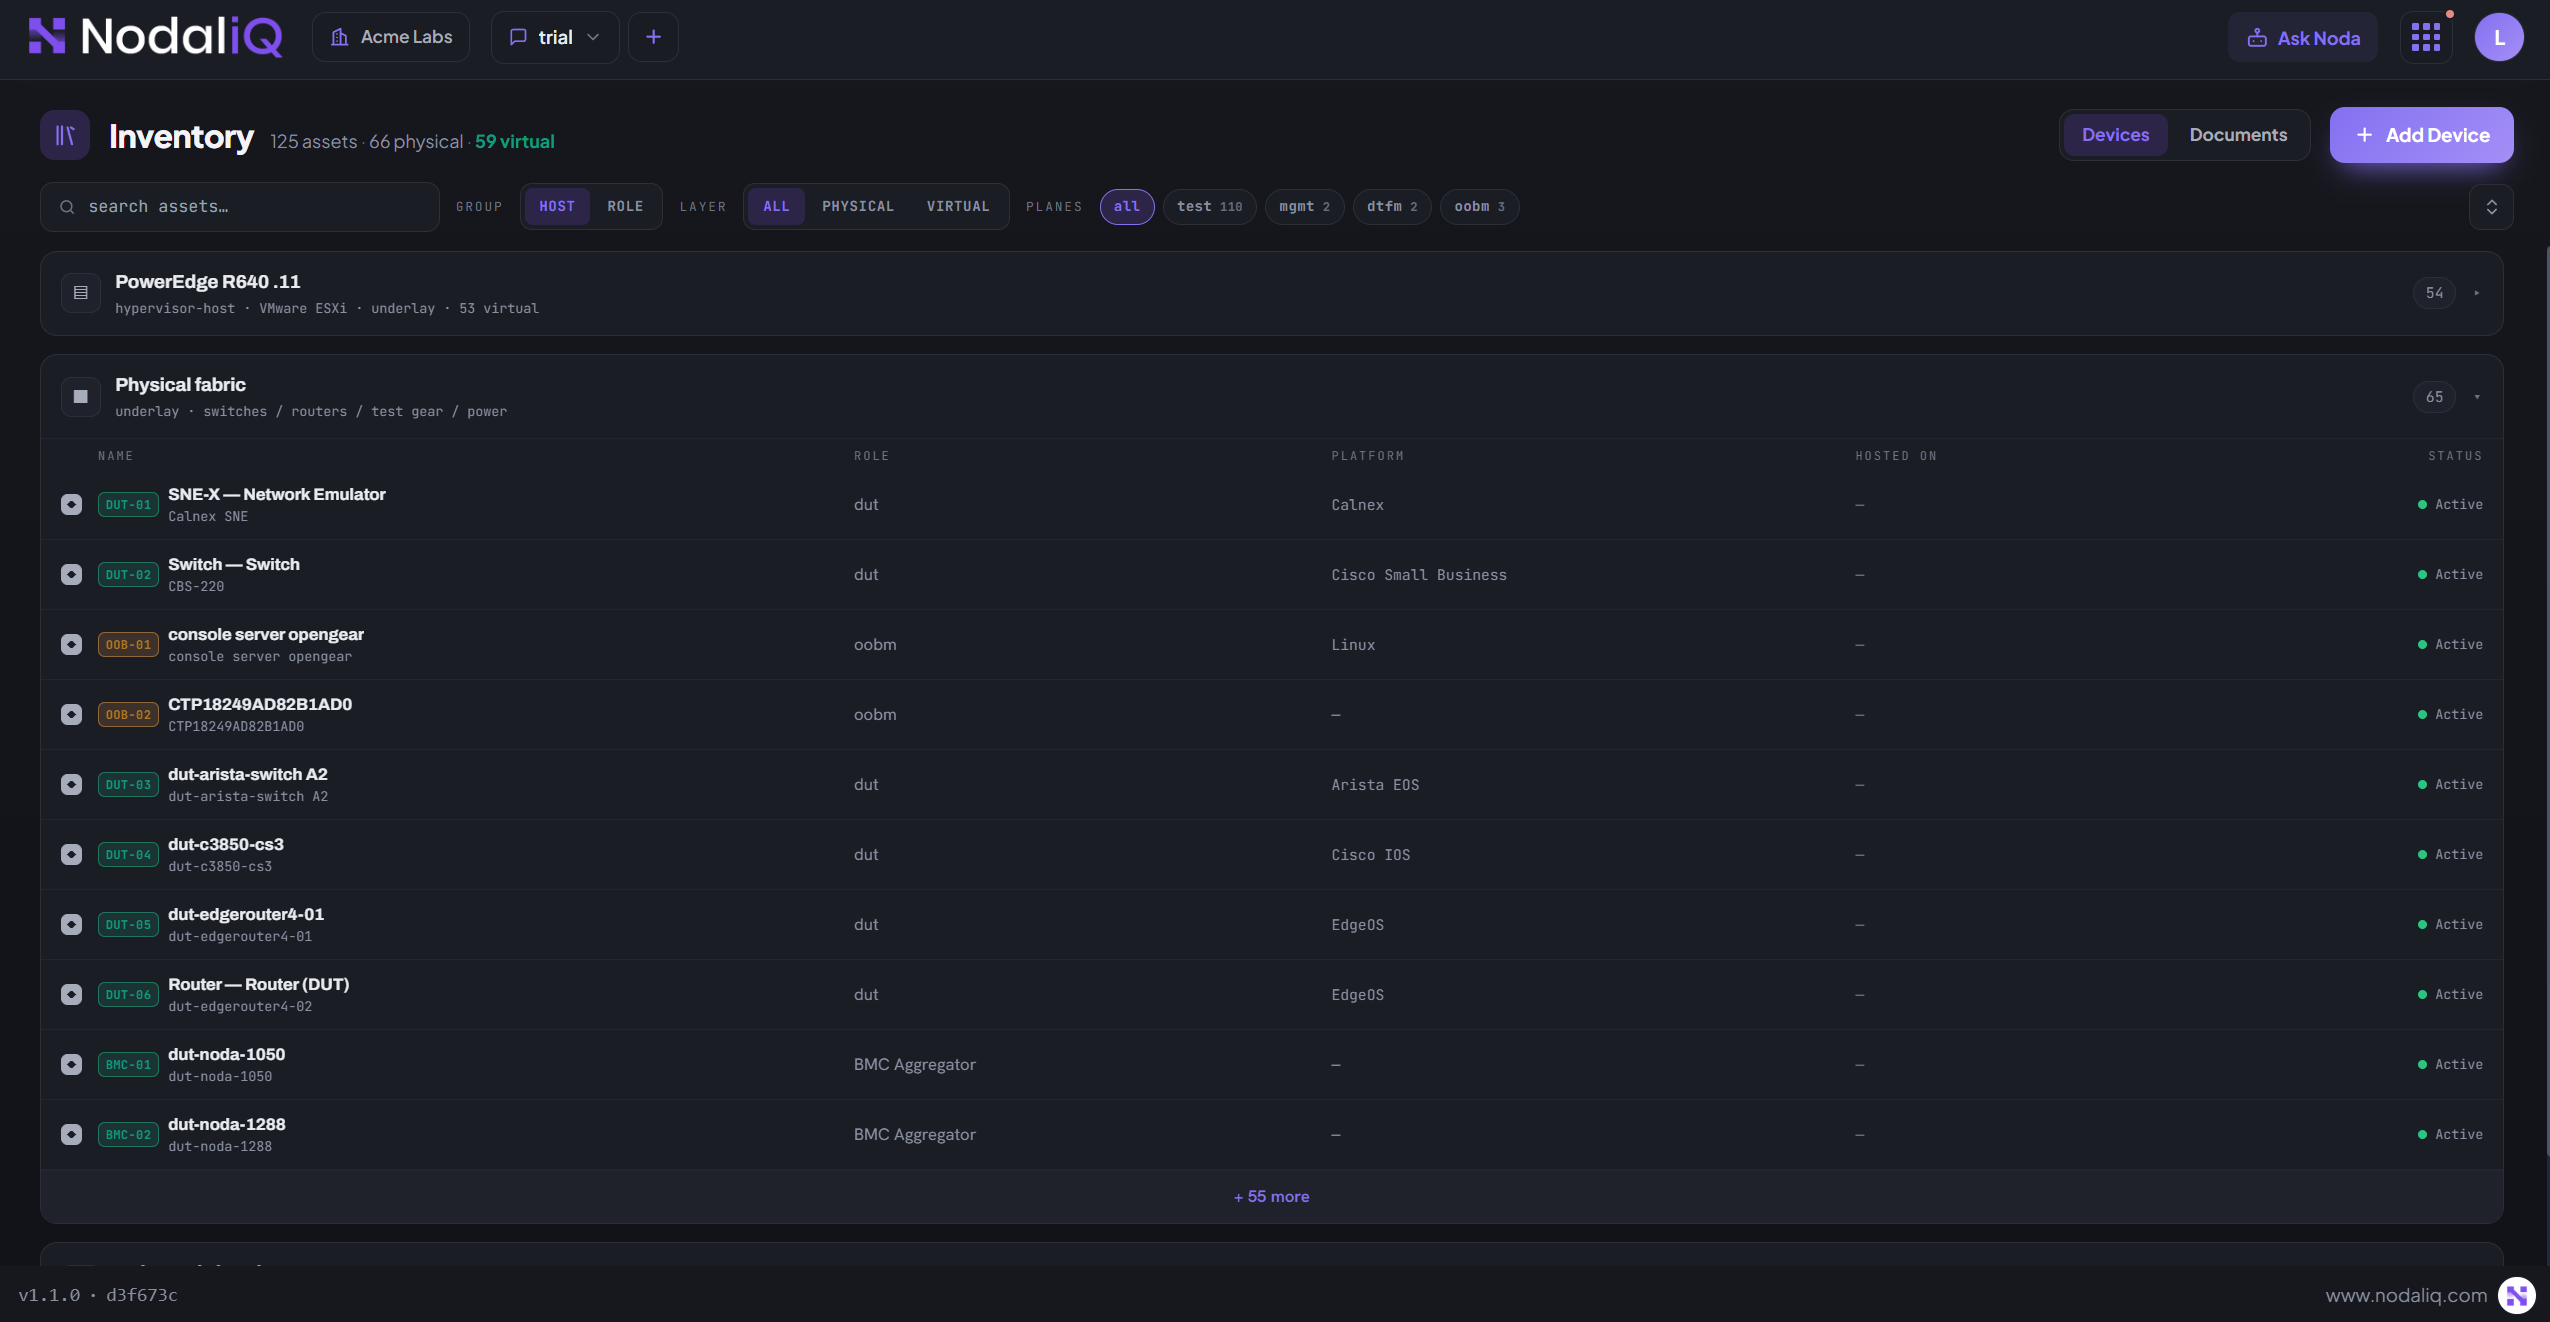Click Active status of dut-c3850-cs3 row

[2450, 855]
